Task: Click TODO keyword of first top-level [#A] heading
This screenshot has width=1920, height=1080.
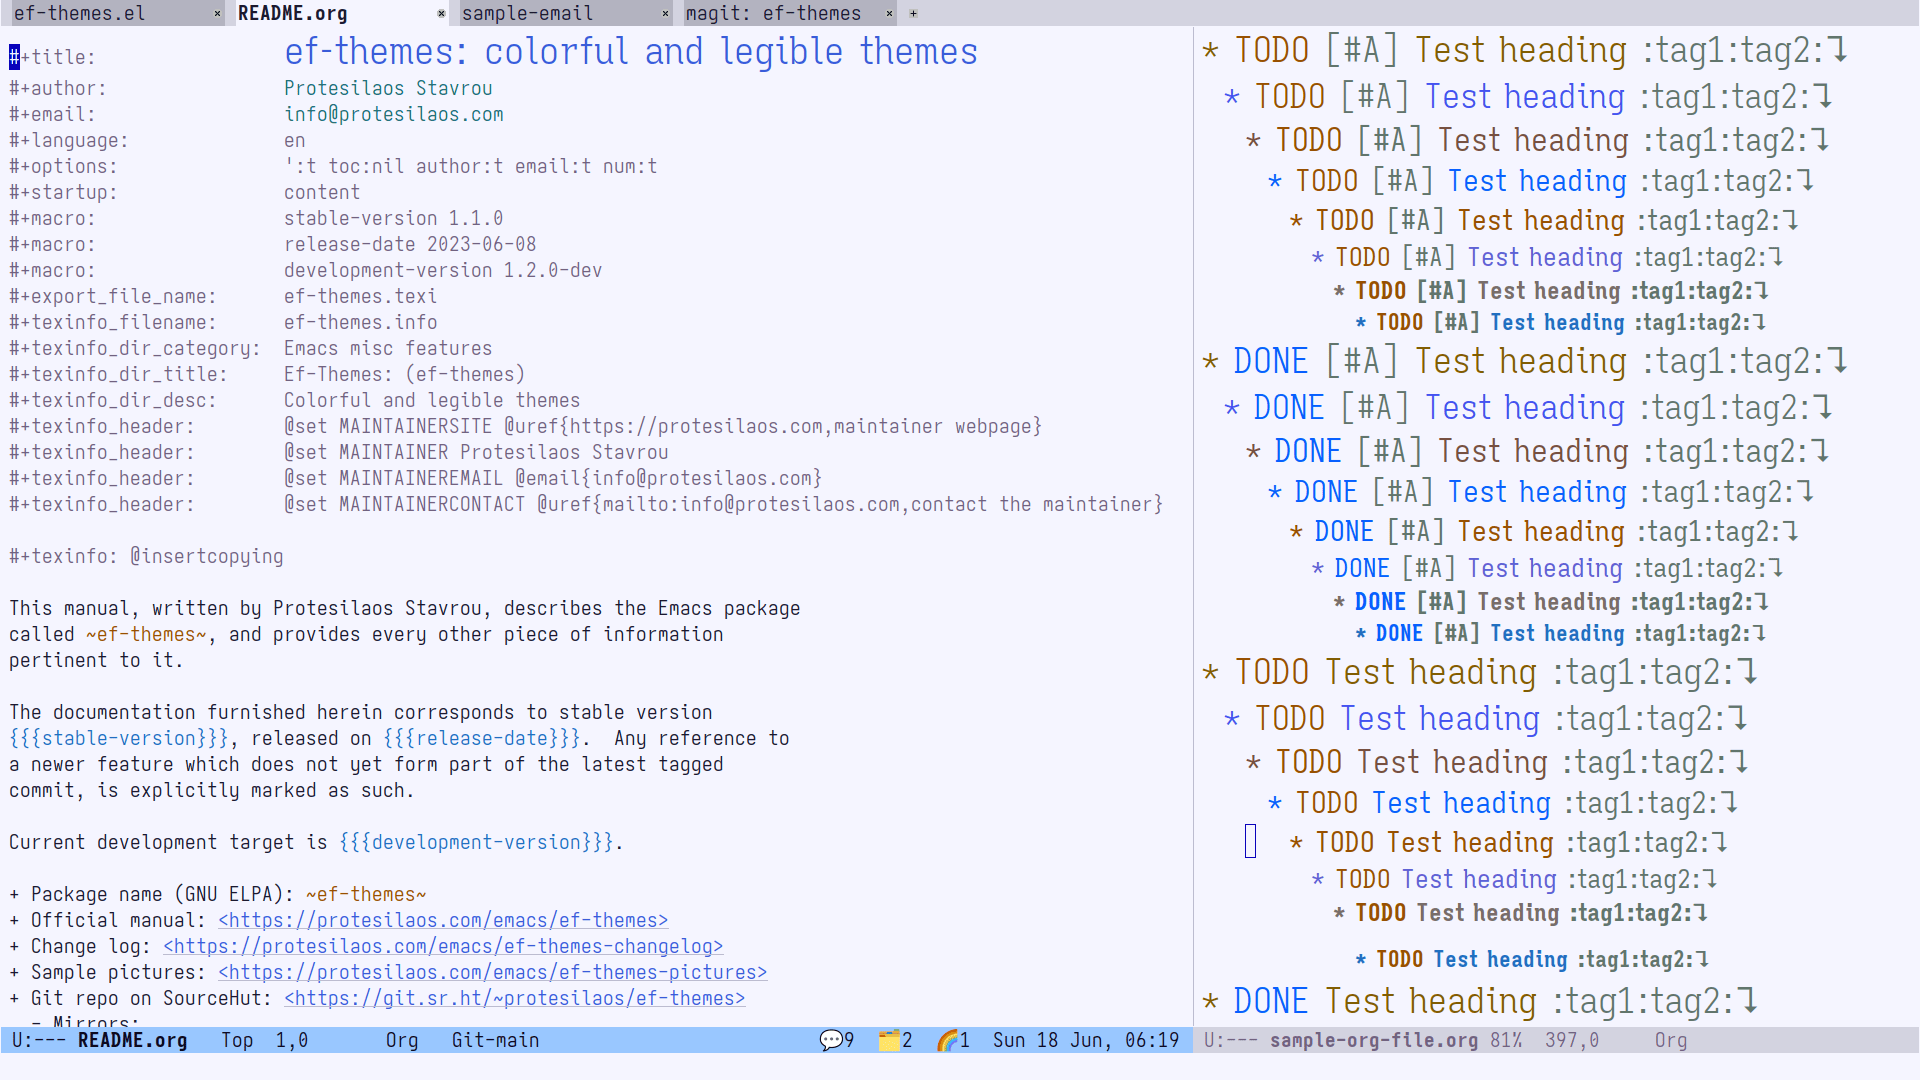Action: pyautogui.click(x=1271, y=50)
